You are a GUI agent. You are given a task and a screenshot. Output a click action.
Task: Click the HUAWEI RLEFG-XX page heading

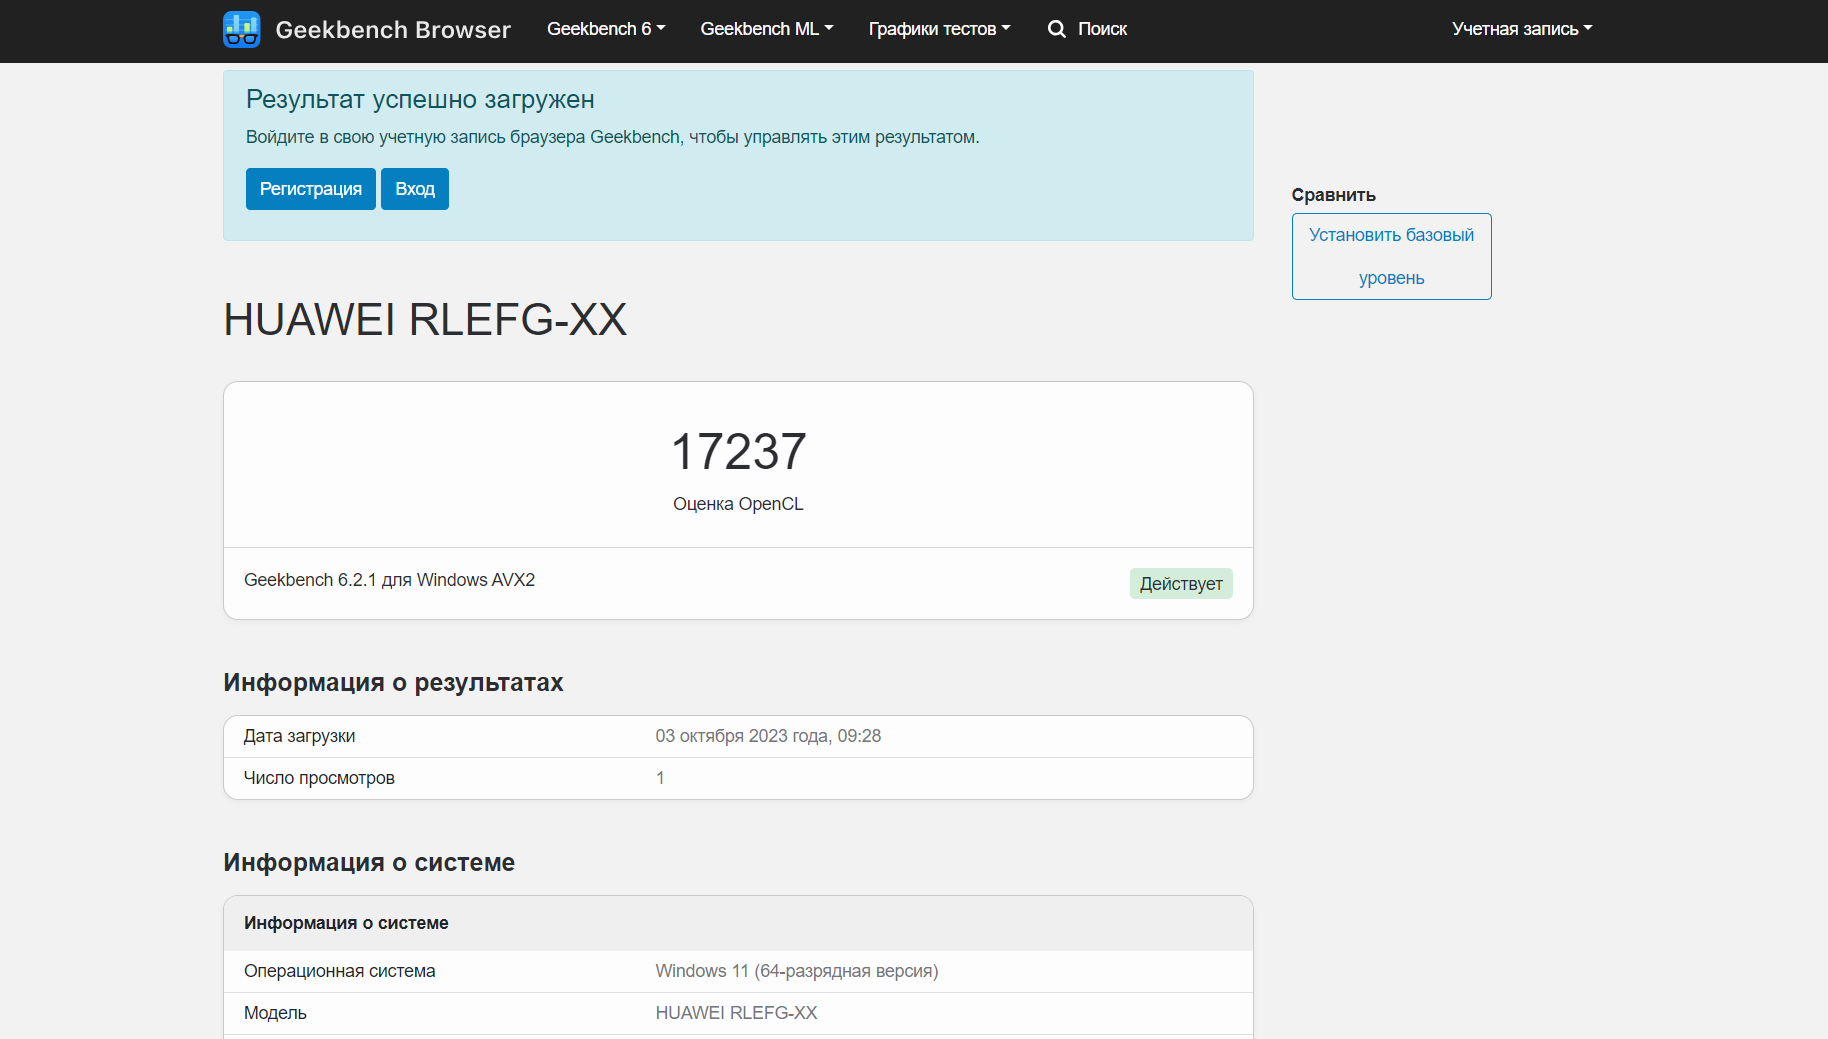coord(425,320)
